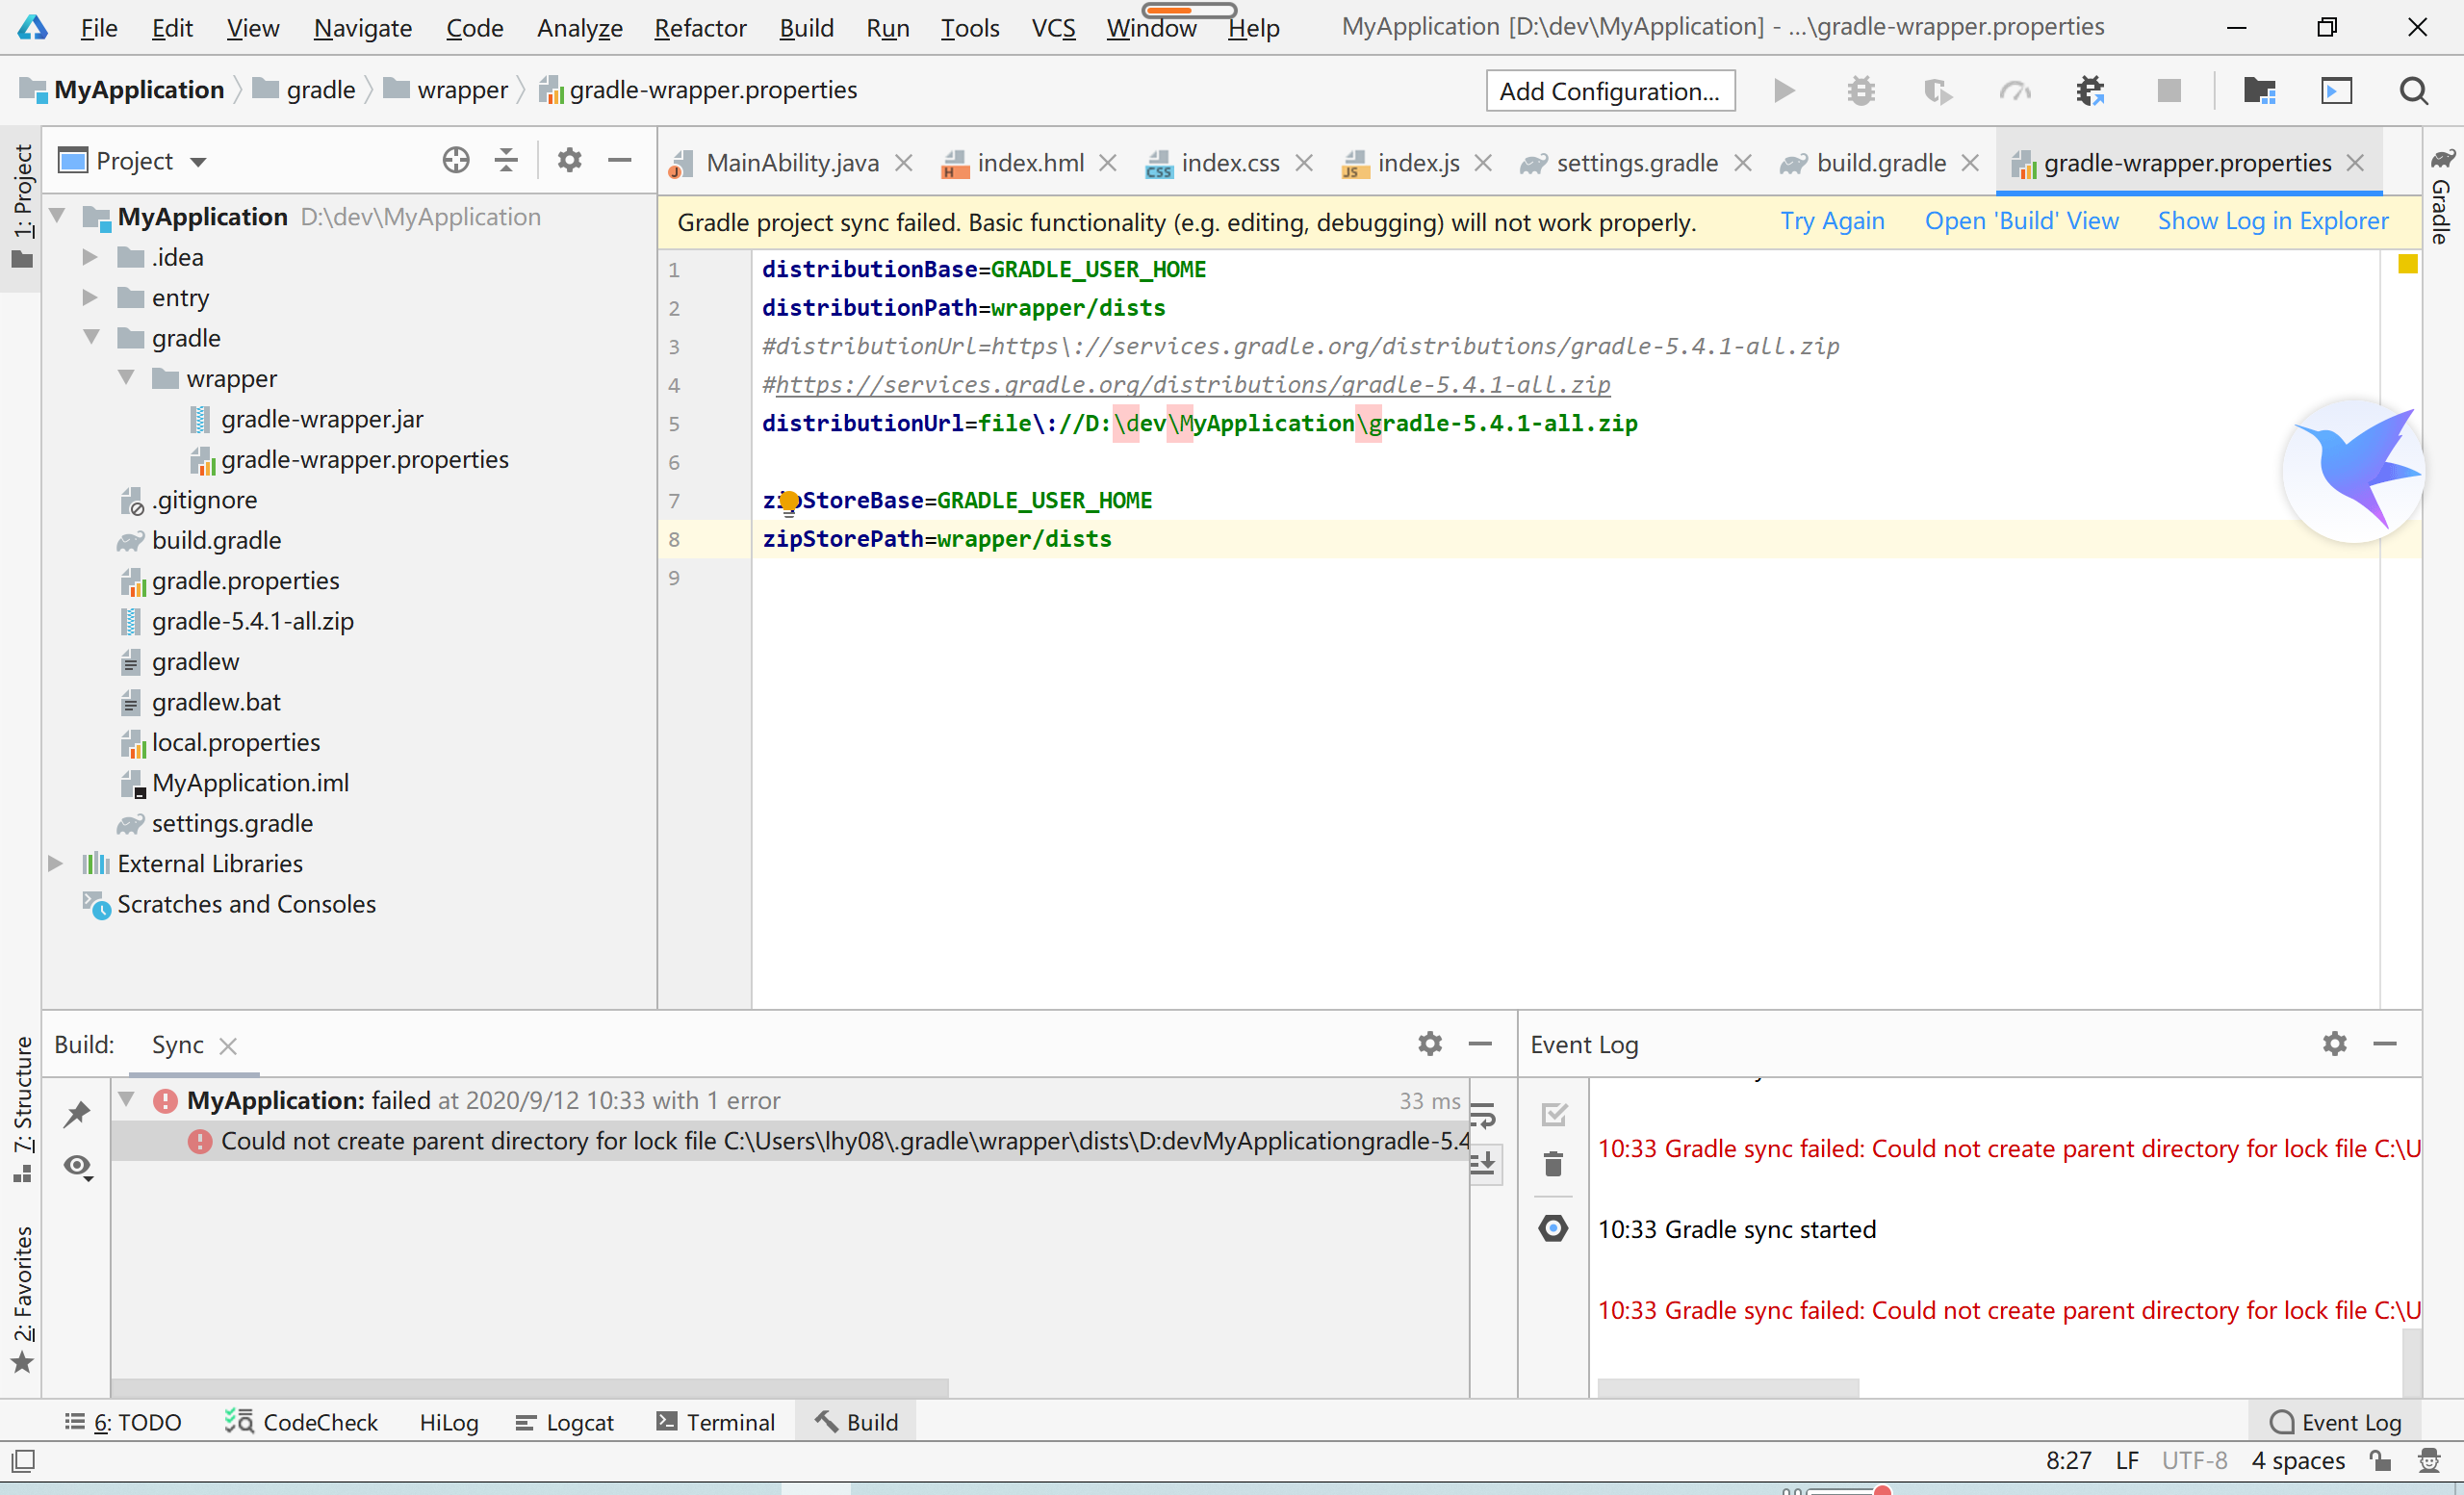Click Show Log in Explorer link

pos(2272,221)
